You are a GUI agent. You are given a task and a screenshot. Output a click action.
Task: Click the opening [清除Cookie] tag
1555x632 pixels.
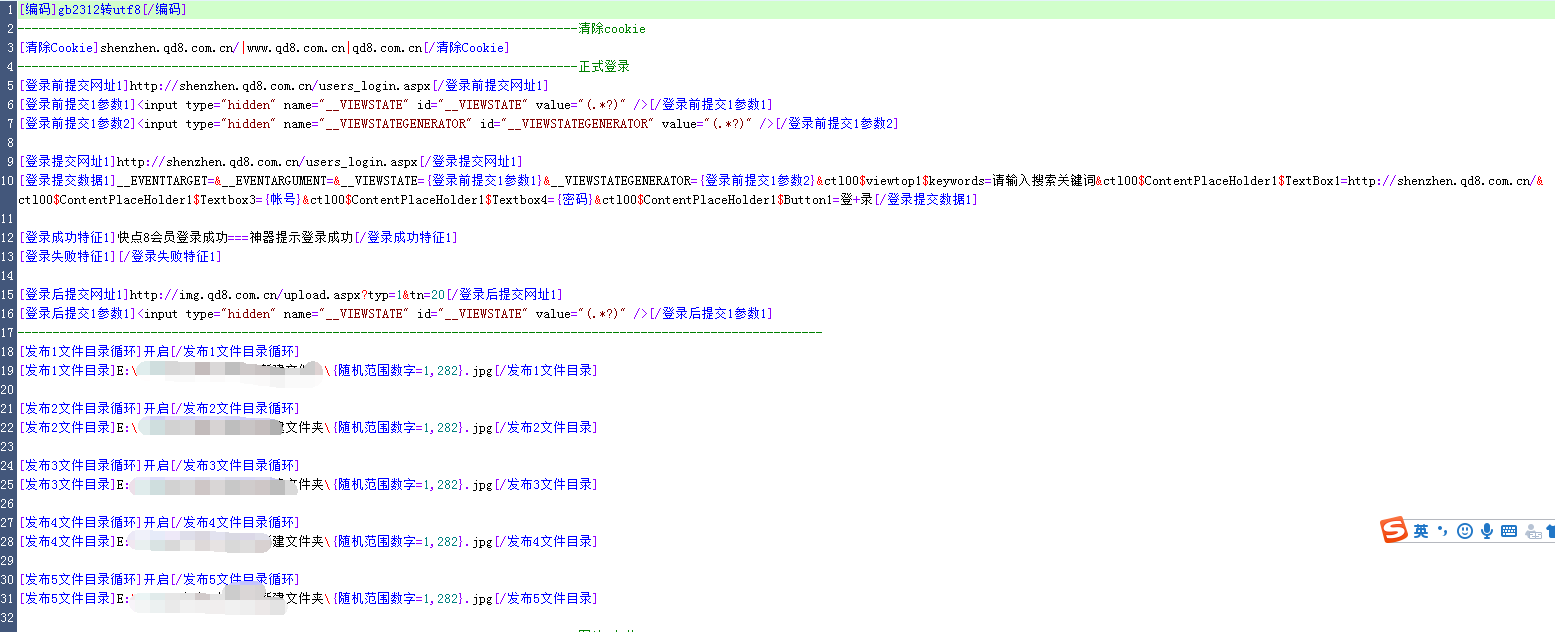(59, 48)
